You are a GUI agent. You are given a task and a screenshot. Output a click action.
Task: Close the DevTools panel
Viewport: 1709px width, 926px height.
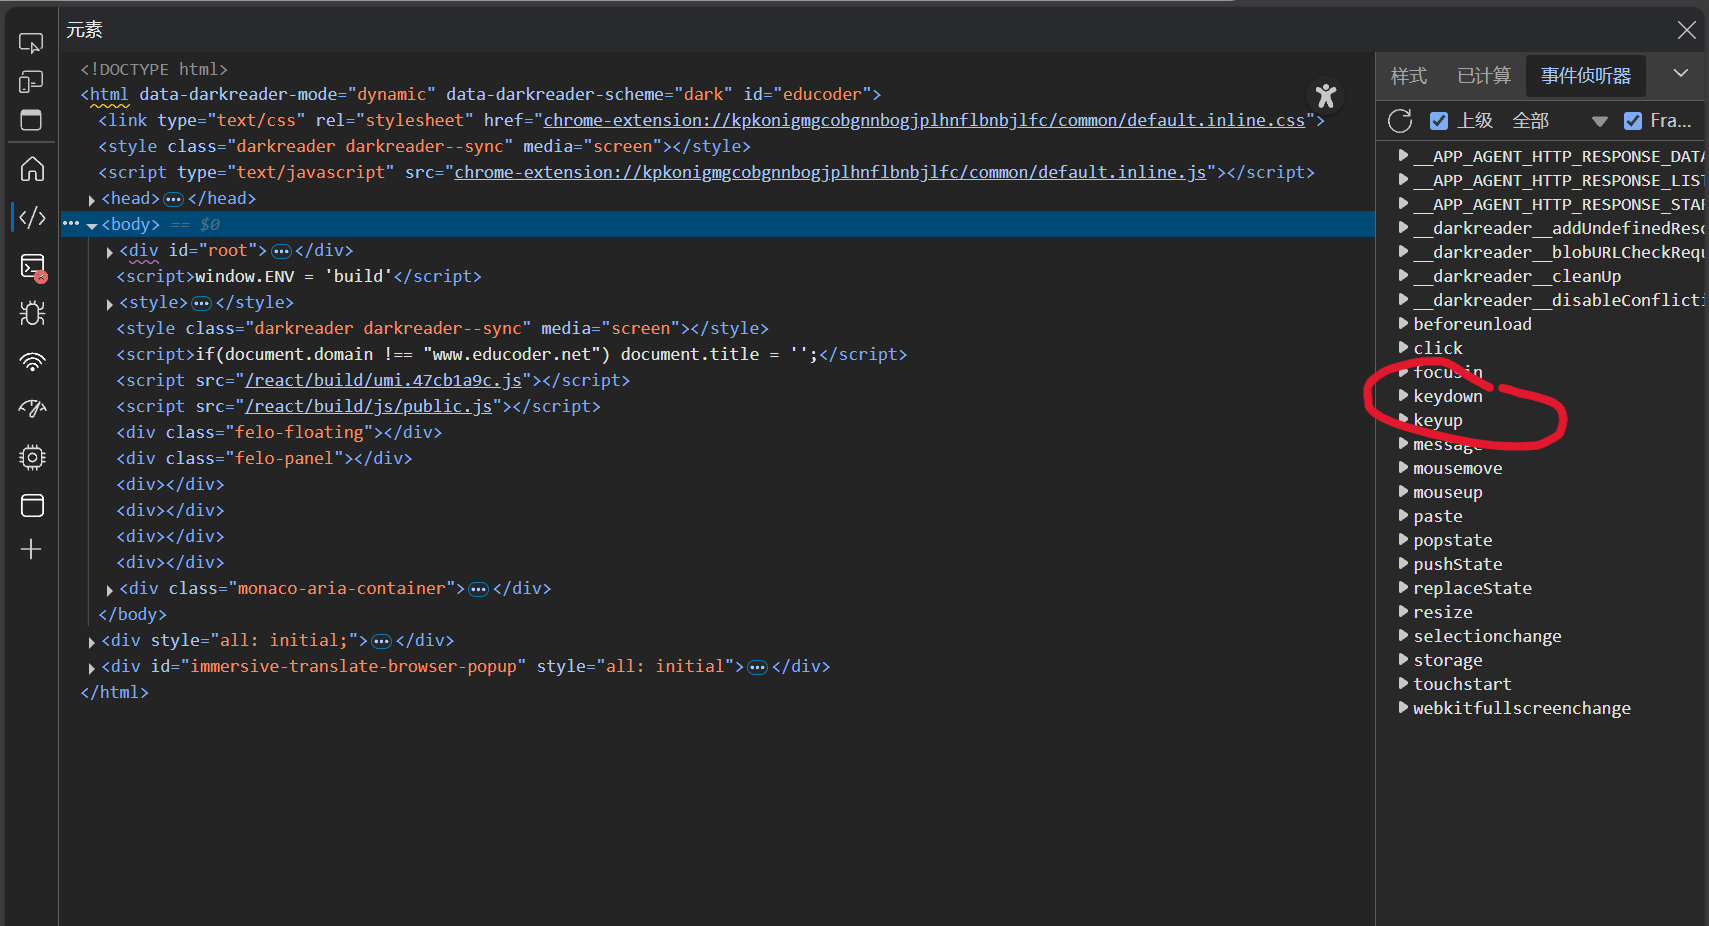click(1686, 30)
